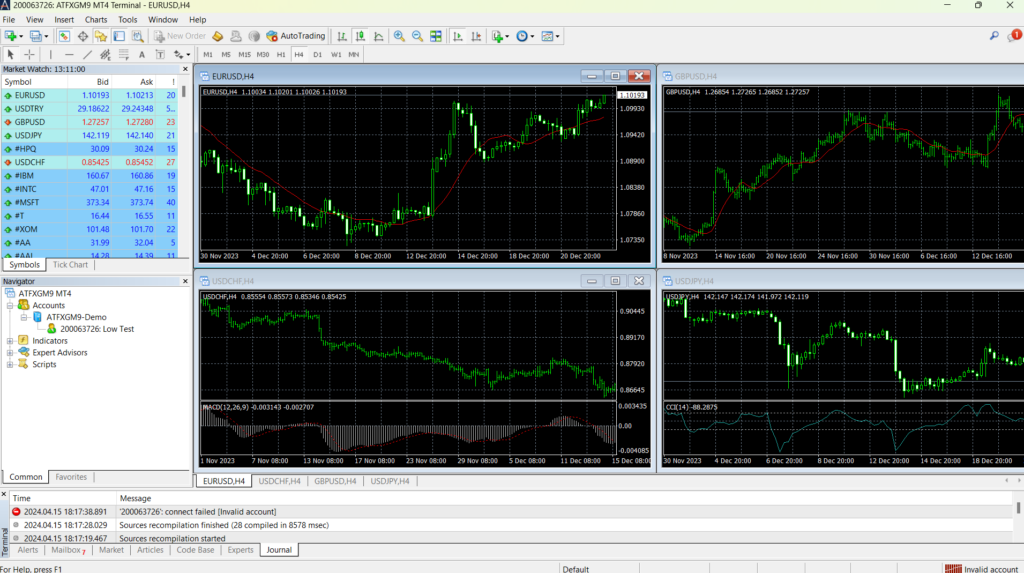Viewport: 1024px width, 573px height.
Task: Open the Templates toolbar icon
Action: (x=547, y=37)
